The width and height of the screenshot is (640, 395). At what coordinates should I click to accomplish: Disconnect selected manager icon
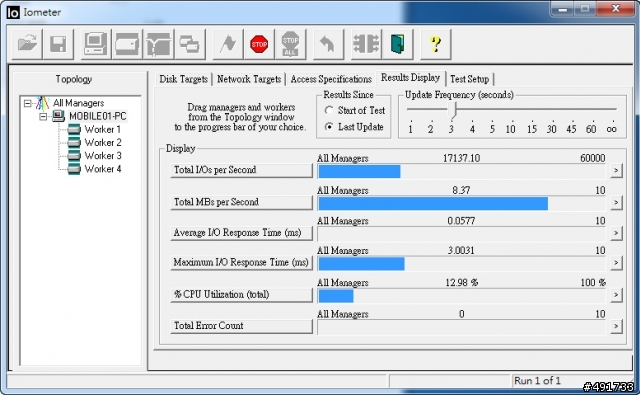[366, 44]
